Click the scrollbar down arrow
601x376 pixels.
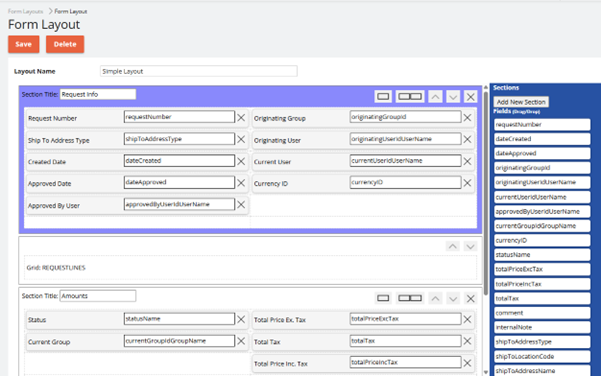(x=486, y=372)
